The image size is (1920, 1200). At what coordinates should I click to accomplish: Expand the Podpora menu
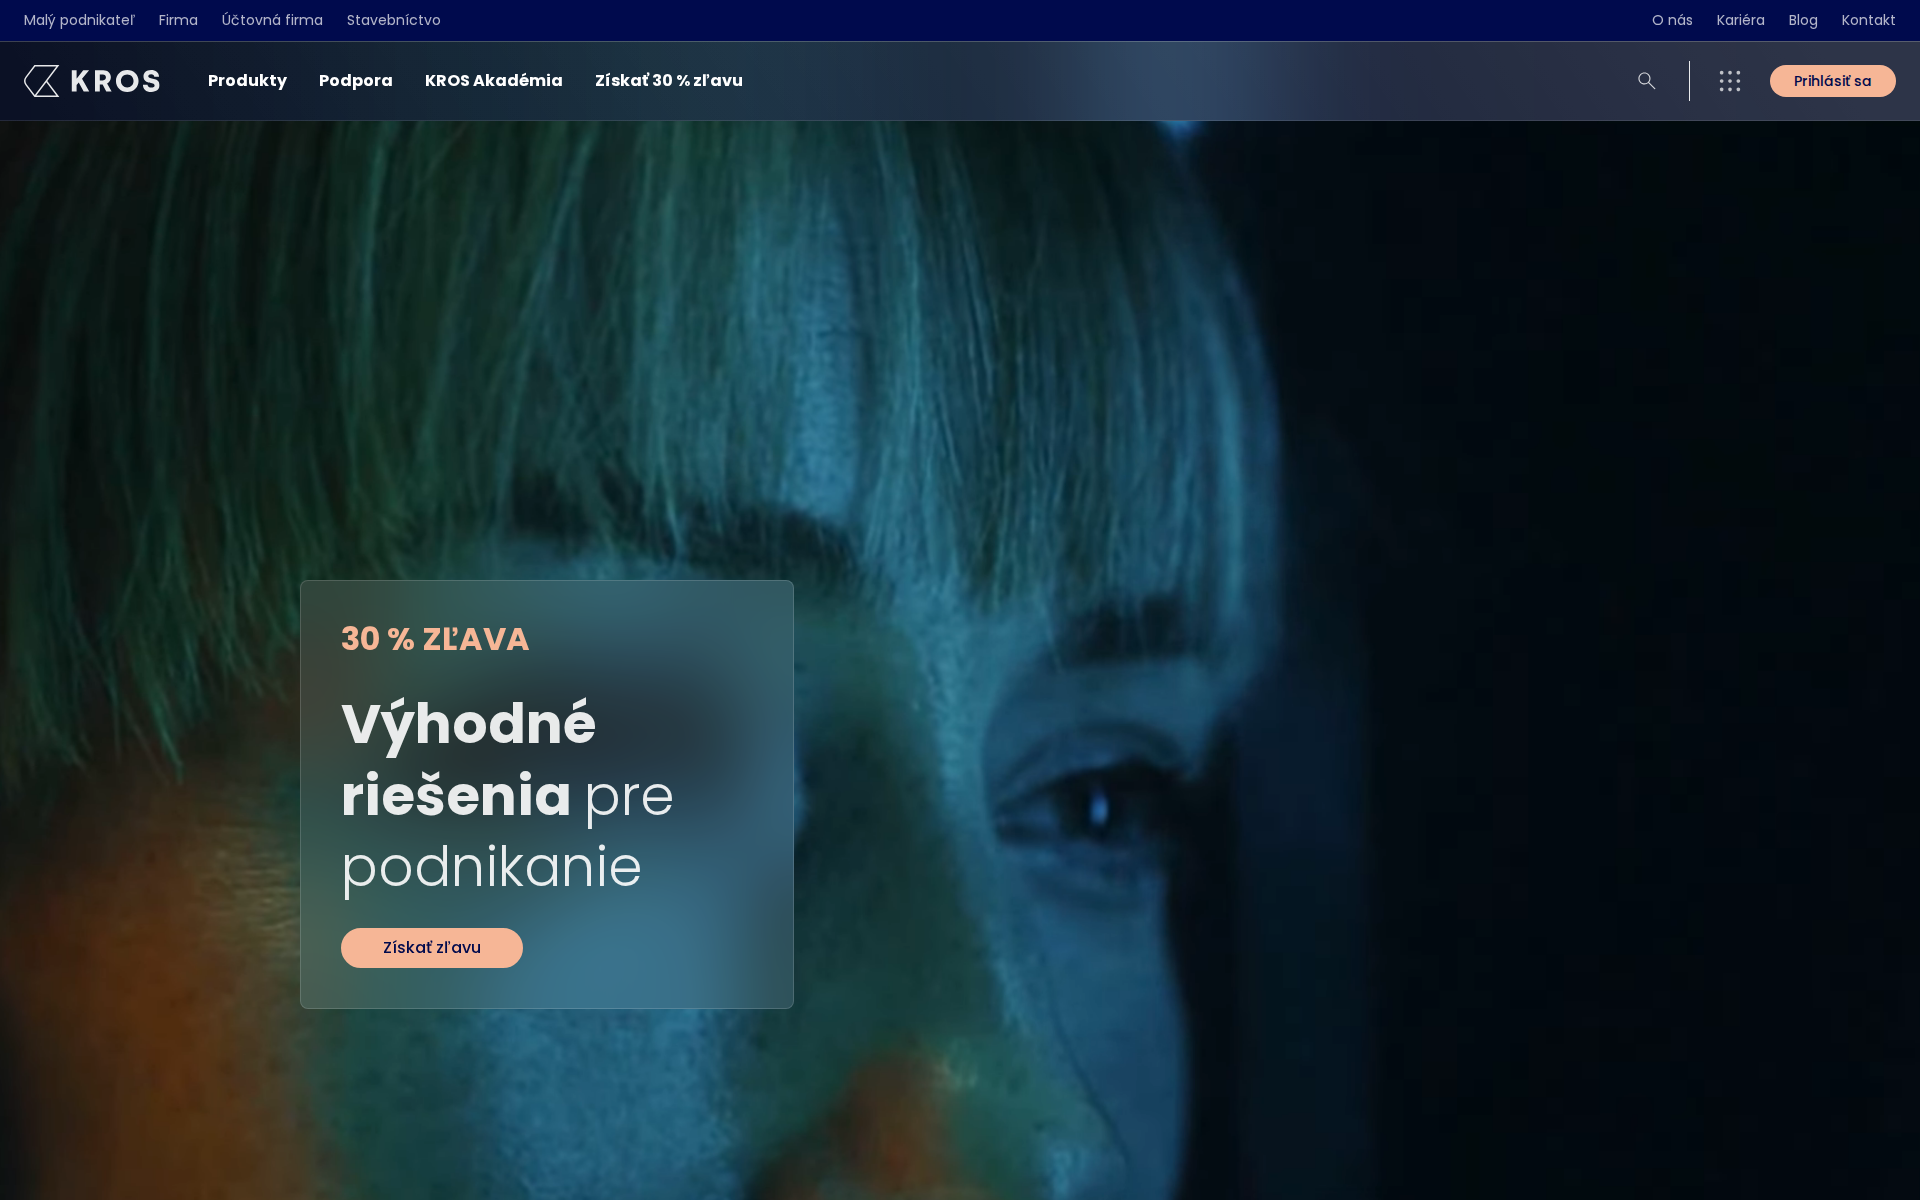355,81
